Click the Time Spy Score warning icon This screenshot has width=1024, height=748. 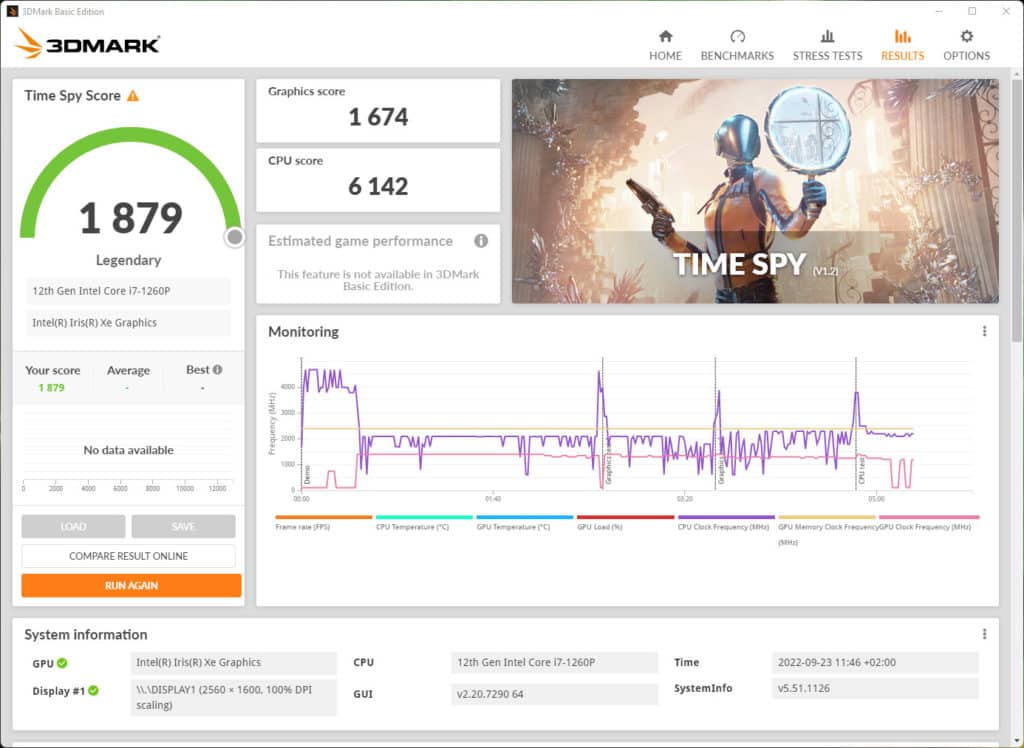click(133, 96)
